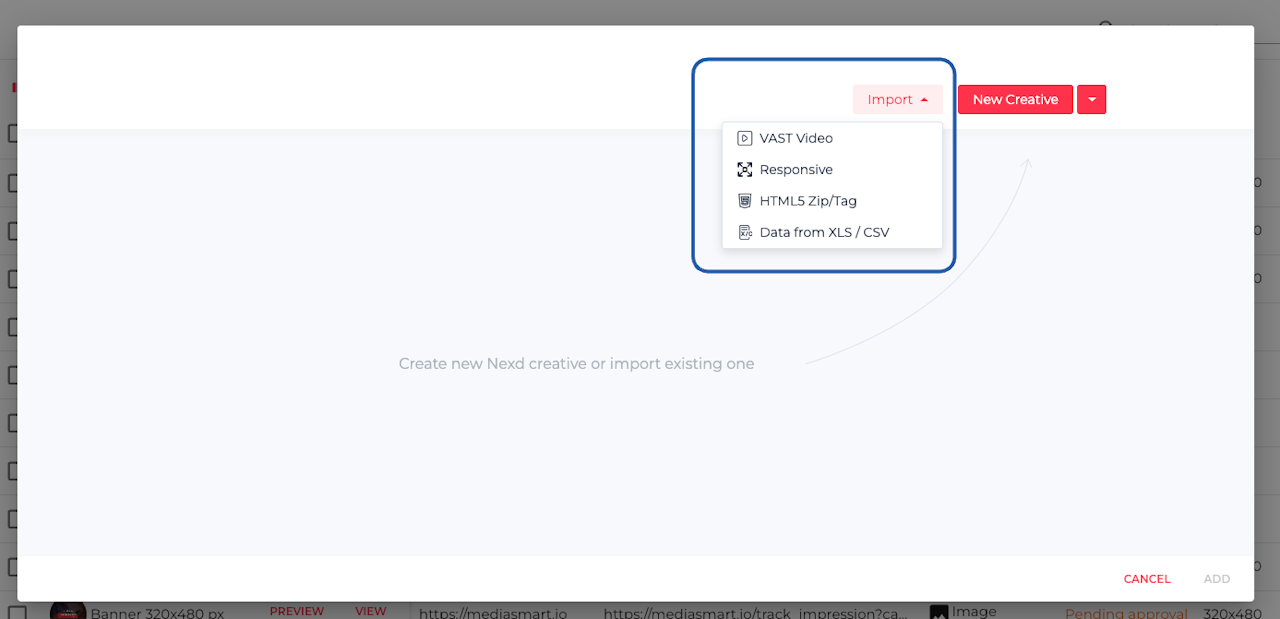Click the Image type icon in Banner row
Image resolution: width=1280 pixels, height=619 pixels.
[x=938, y=612]
